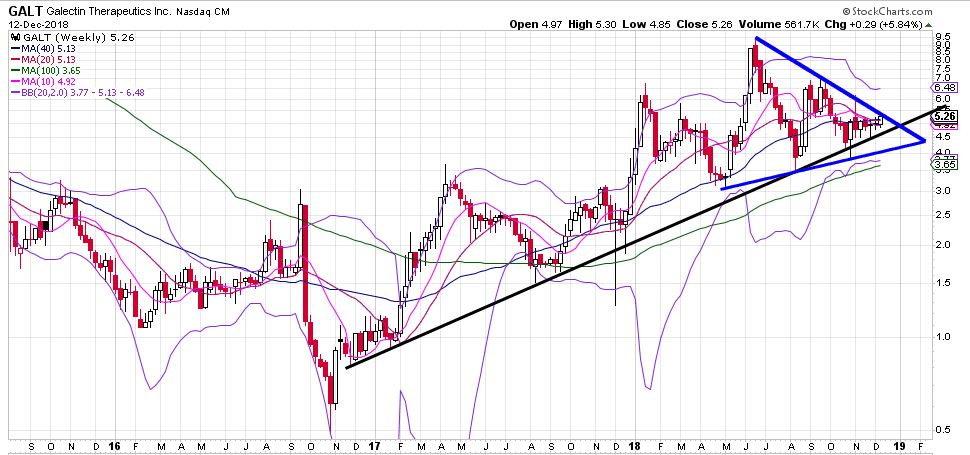The height and width of the screenshot is (455, 970).
Task: Click the '18' year label on time axis
Action: [x=636, y=445]
